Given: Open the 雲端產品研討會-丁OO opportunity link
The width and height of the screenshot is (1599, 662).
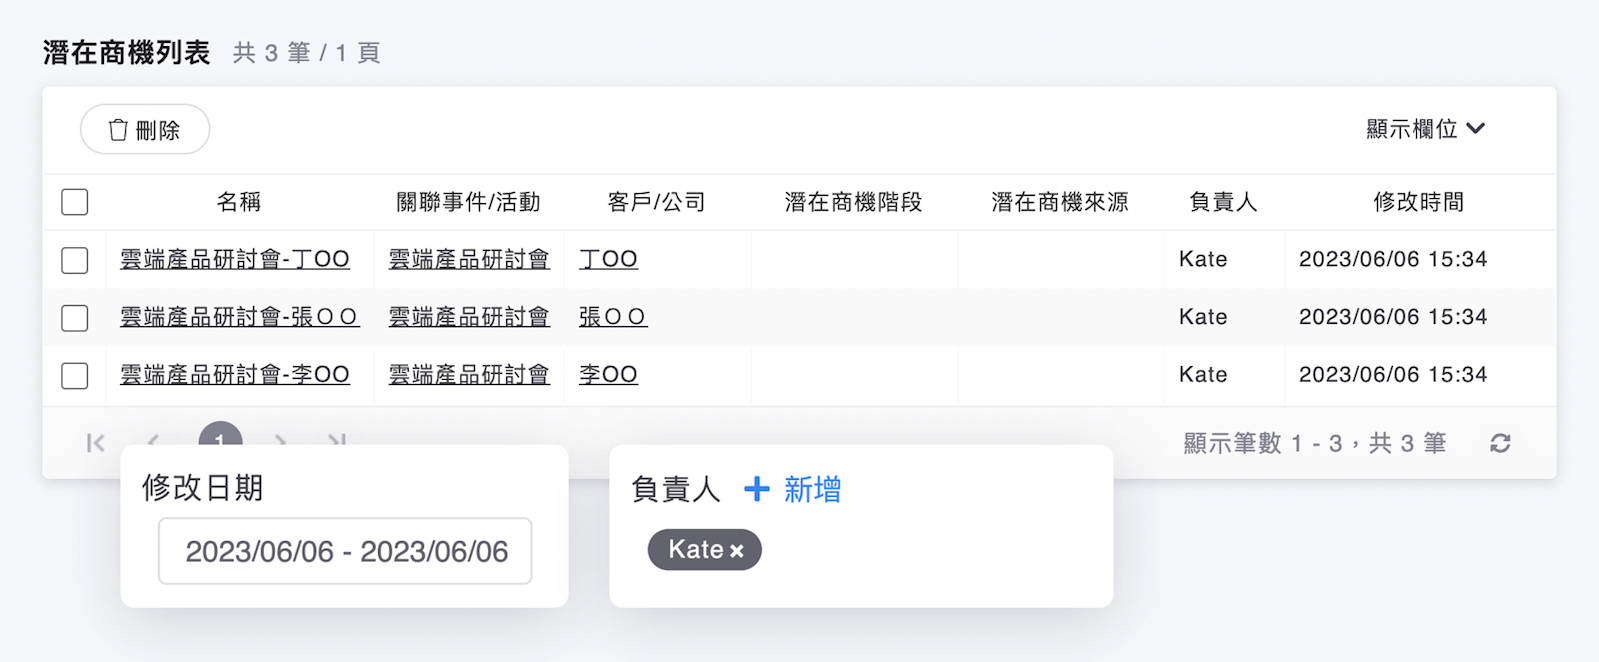Looking at the screenshot, I should point(235,259).
